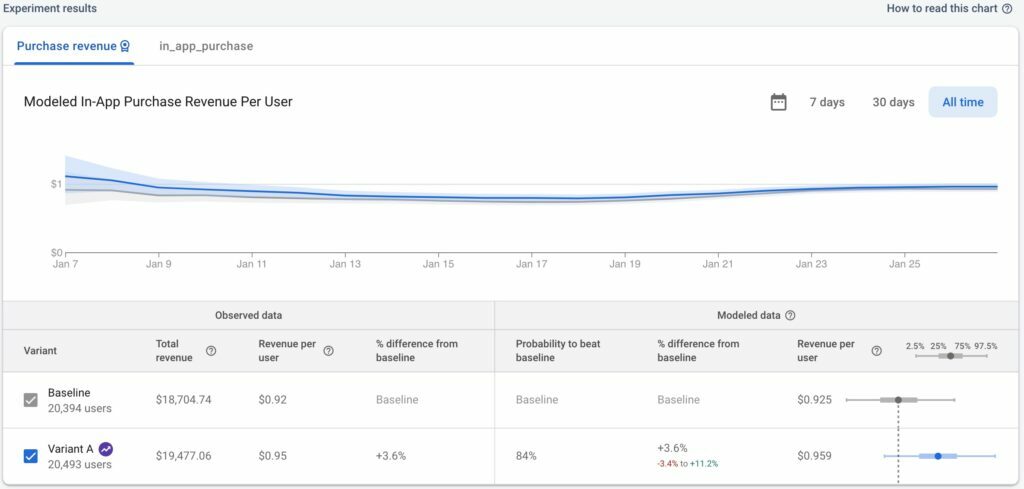Click the modeled revenue value $0.959
The height and width of the screenshot is (489, 1024).
(814, 456)
